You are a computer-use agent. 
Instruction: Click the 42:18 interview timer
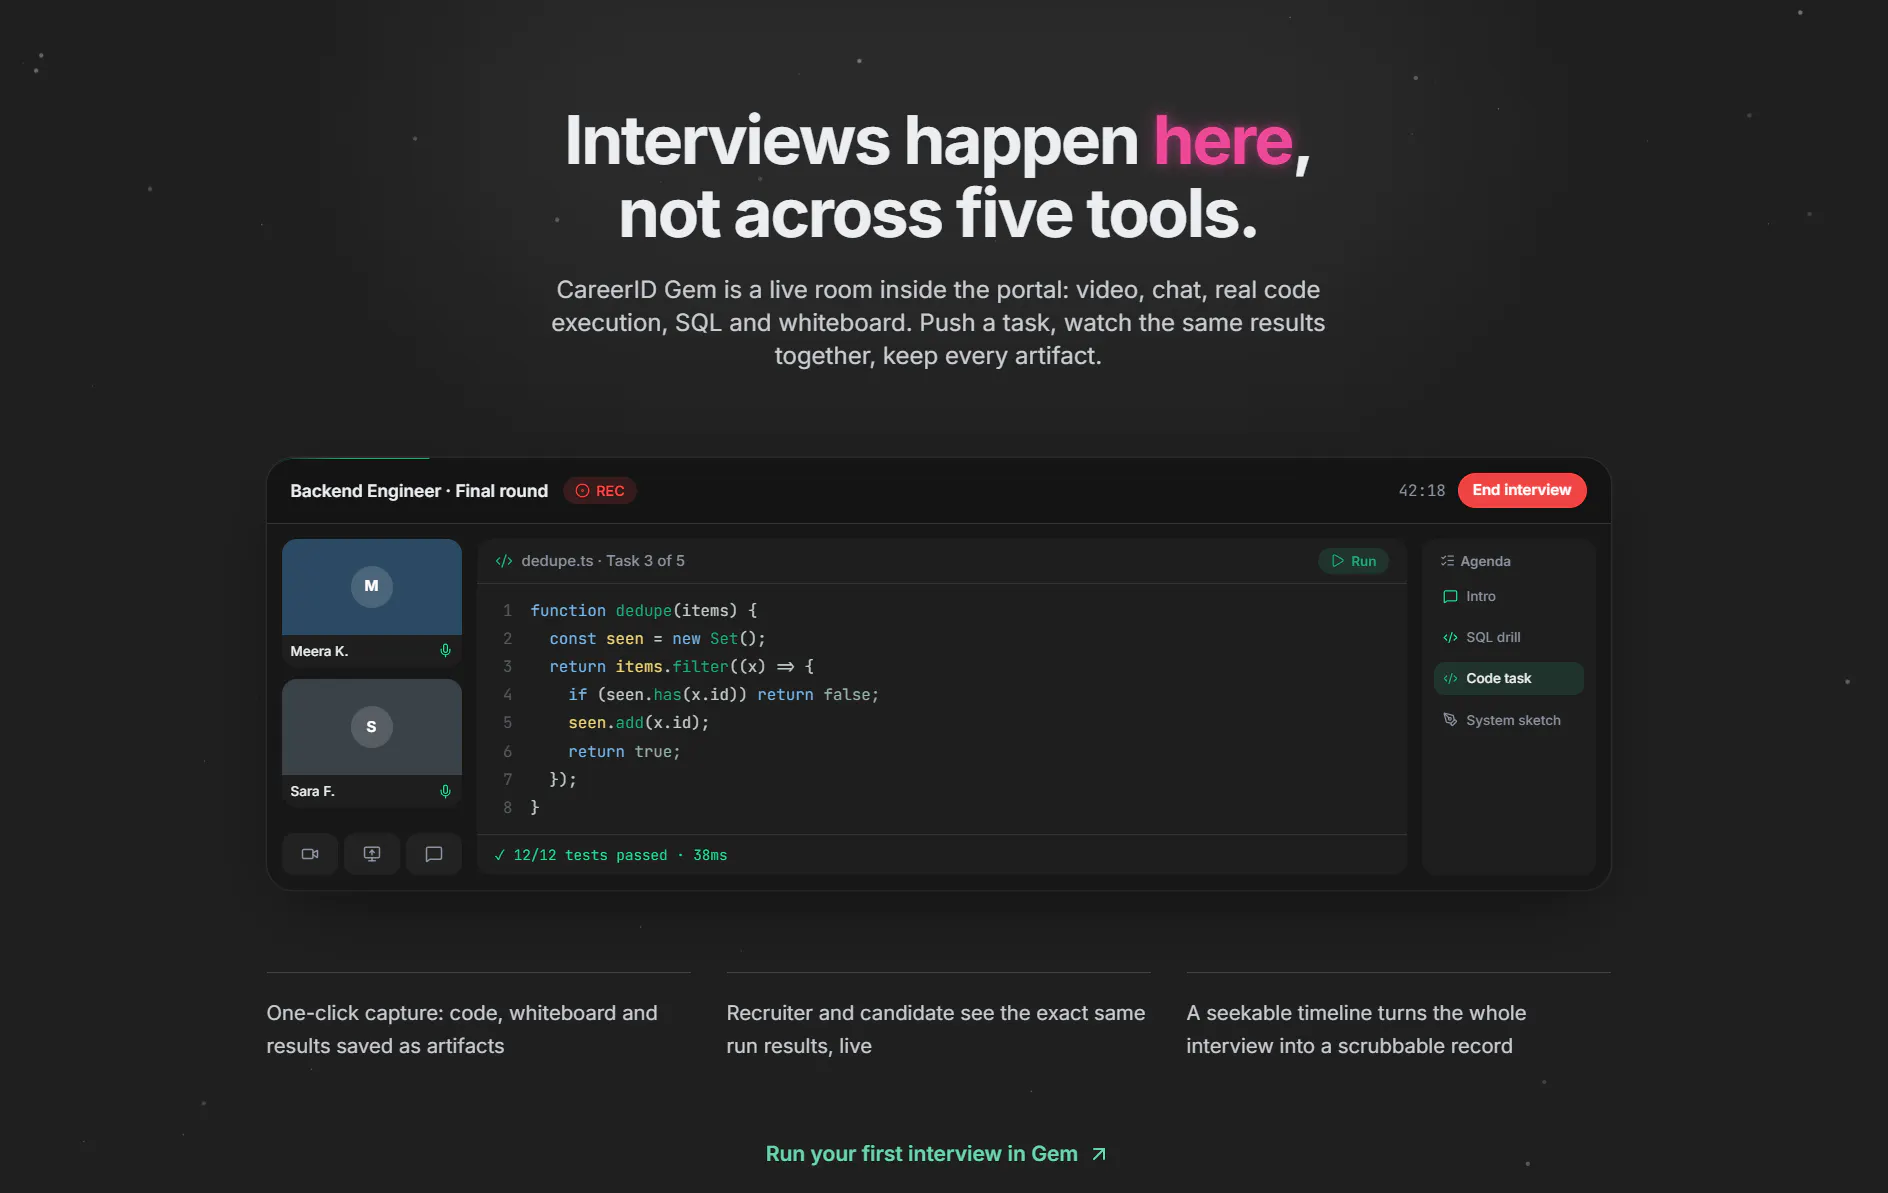[x=1422, y=490]
